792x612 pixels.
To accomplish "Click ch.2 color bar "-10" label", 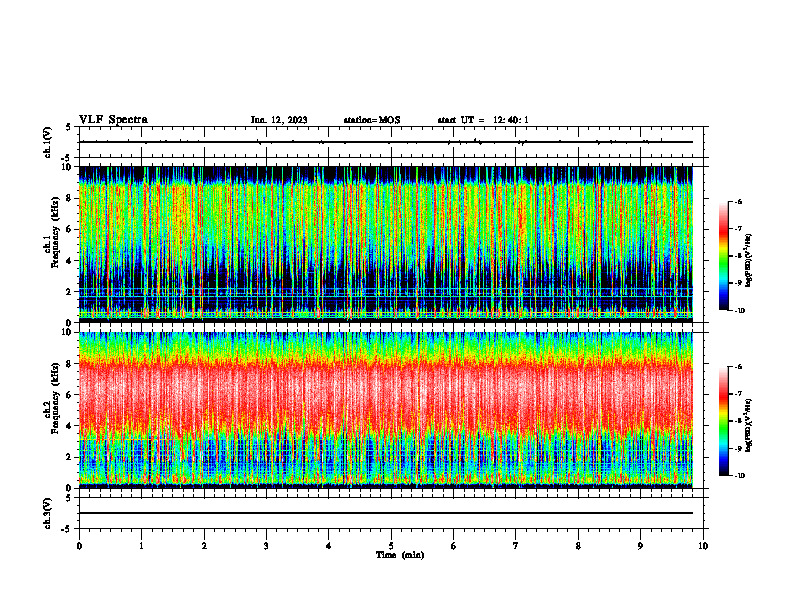I will click(740, 476).
